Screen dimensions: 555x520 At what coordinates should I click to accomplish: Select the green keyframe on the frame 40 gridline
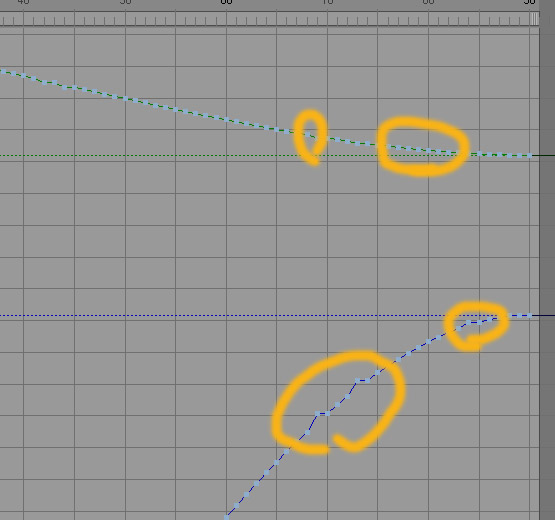pyautogui.click(x=23, y=75)
